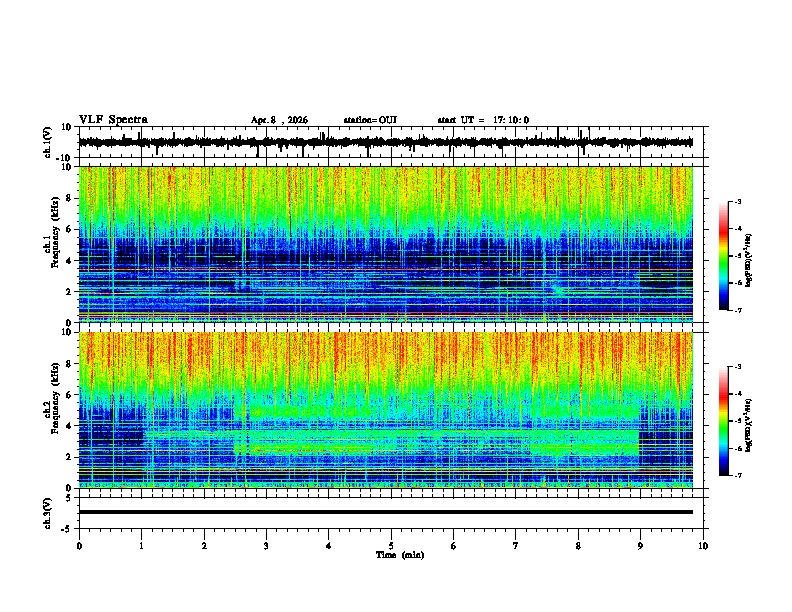This screenshot has height=612, width=792.
Task: Click the "8" kHz tick on ch.2 frequency axis
Action: [70, 364]
